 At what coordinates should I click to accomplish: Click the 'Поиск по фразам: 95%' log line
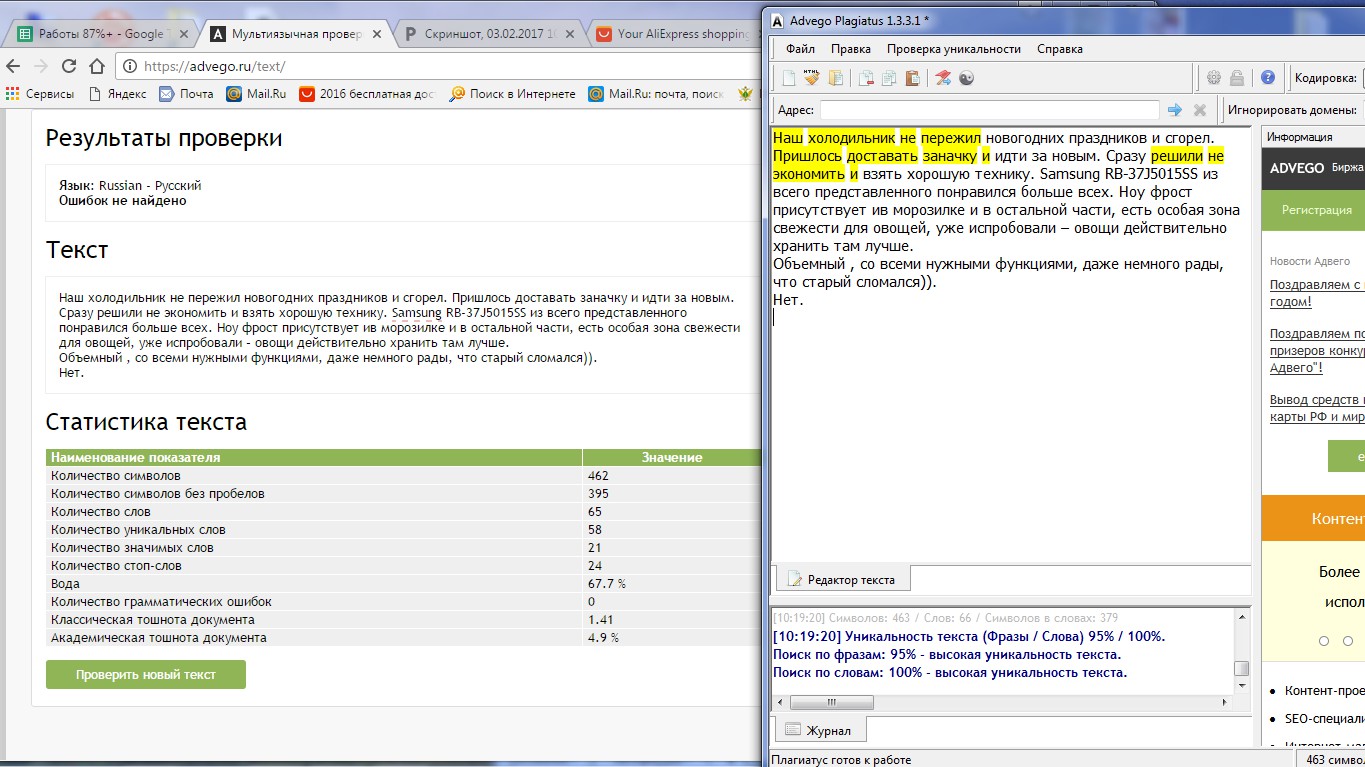[x=947, y=655]
